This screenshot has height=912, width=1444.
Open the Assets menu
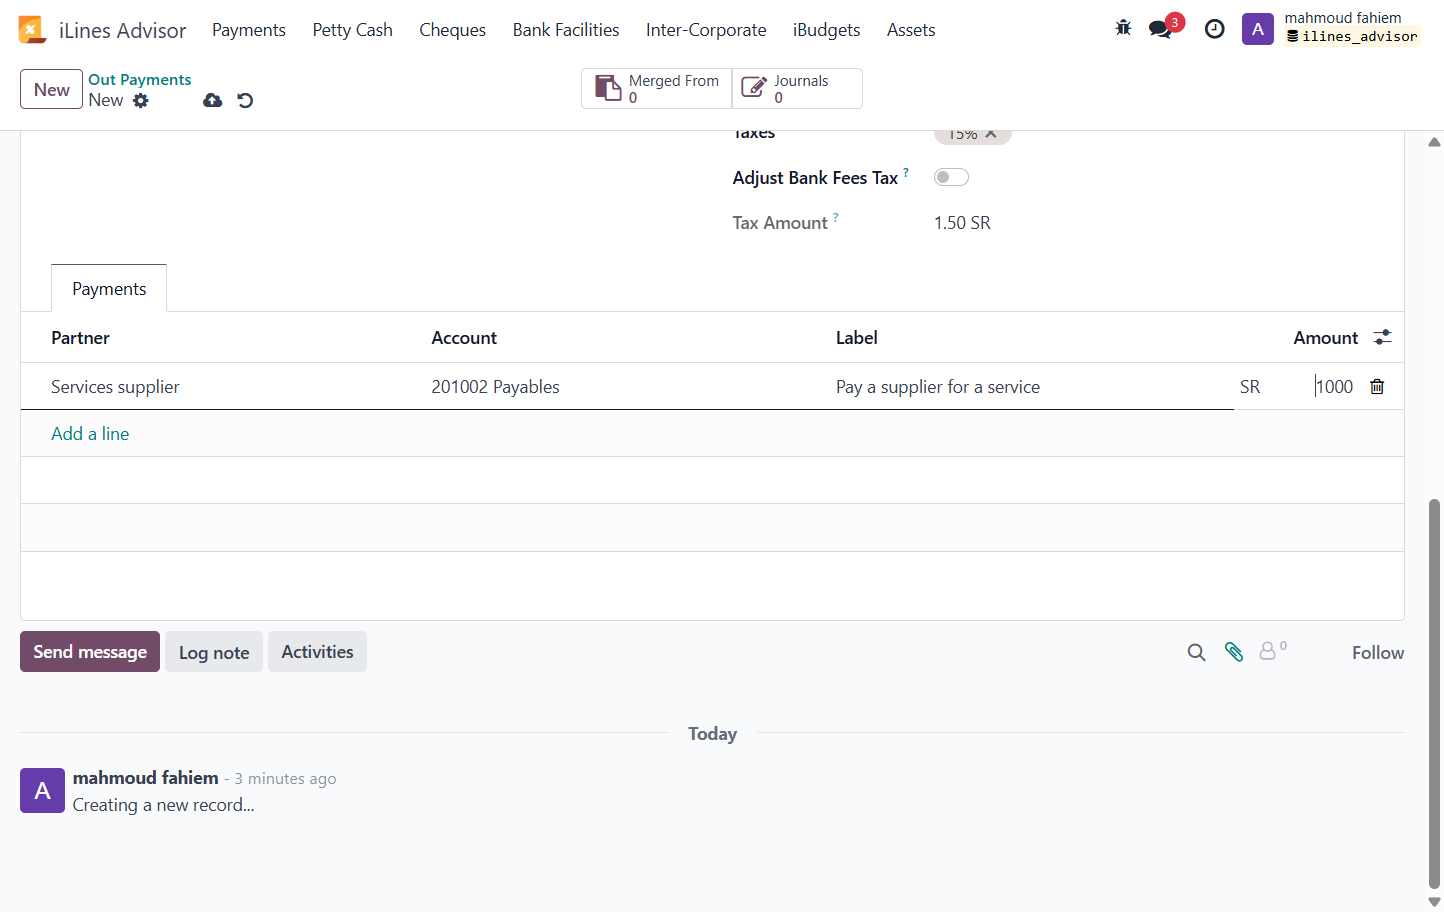[x=911, y=30]
